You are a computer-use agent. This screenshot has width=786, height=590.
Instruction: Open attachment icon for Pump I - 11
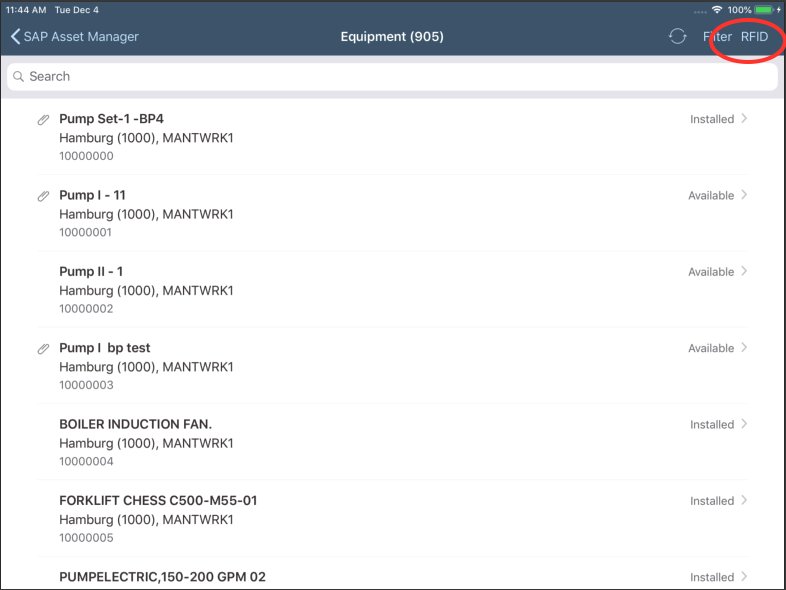point(44,196)
